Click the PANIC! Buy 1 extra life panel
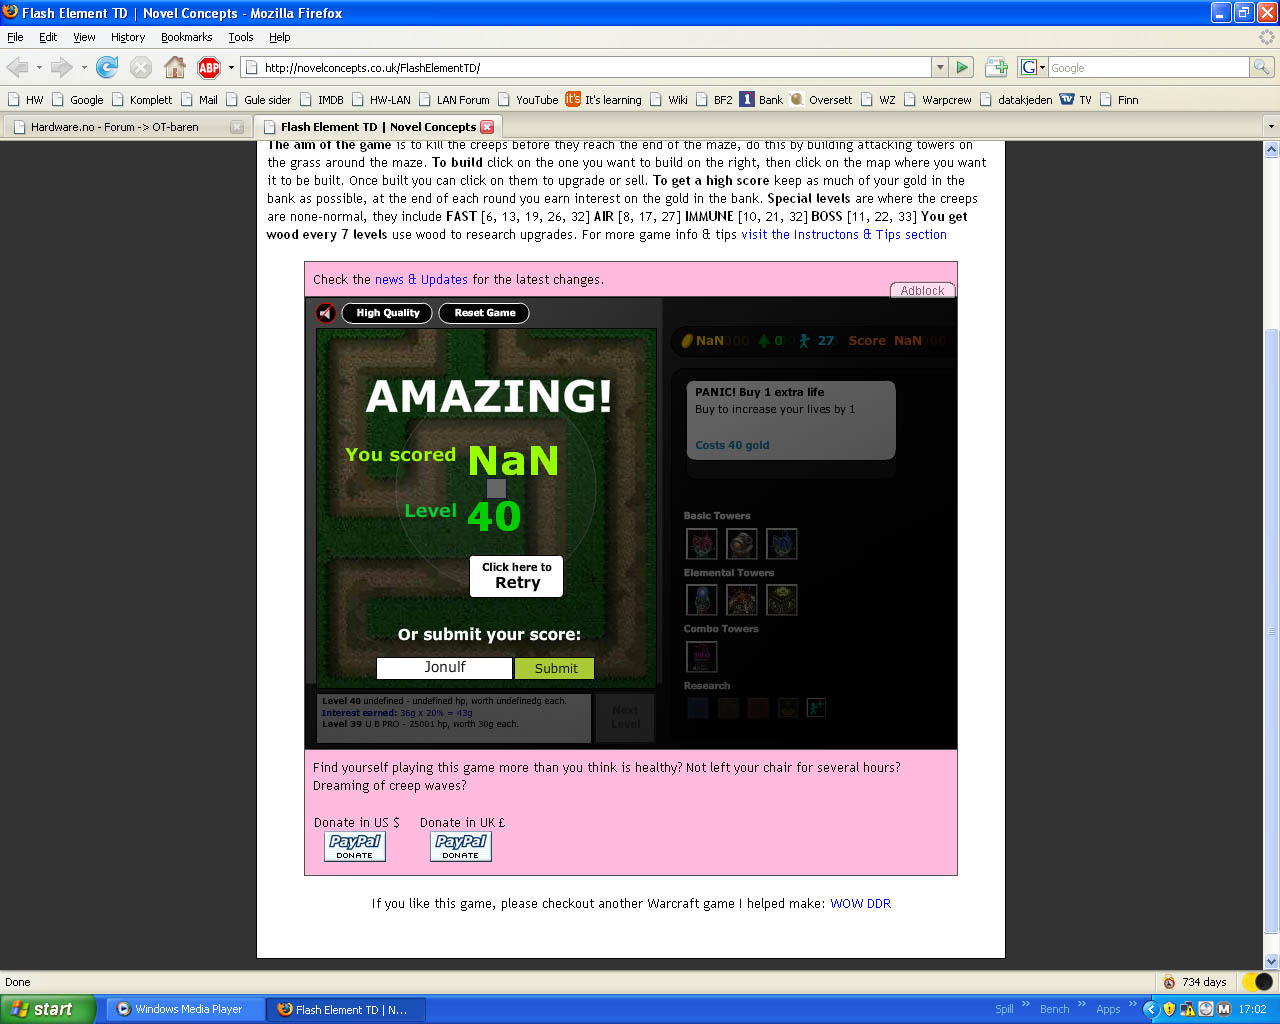The image size is (1280, 1024). pos(790,420)
